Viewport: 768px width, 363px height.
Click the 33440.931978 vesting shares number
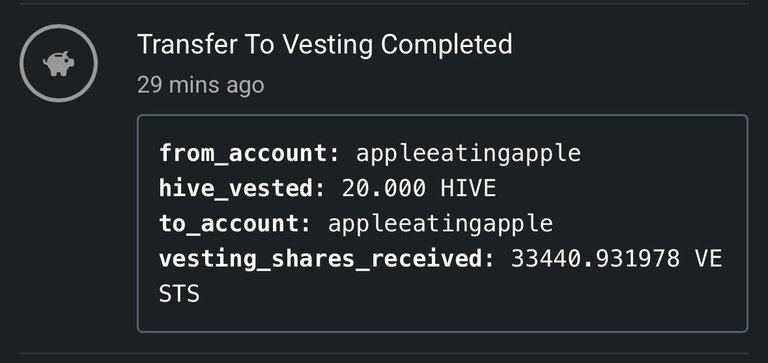click(x=596, y=259)
